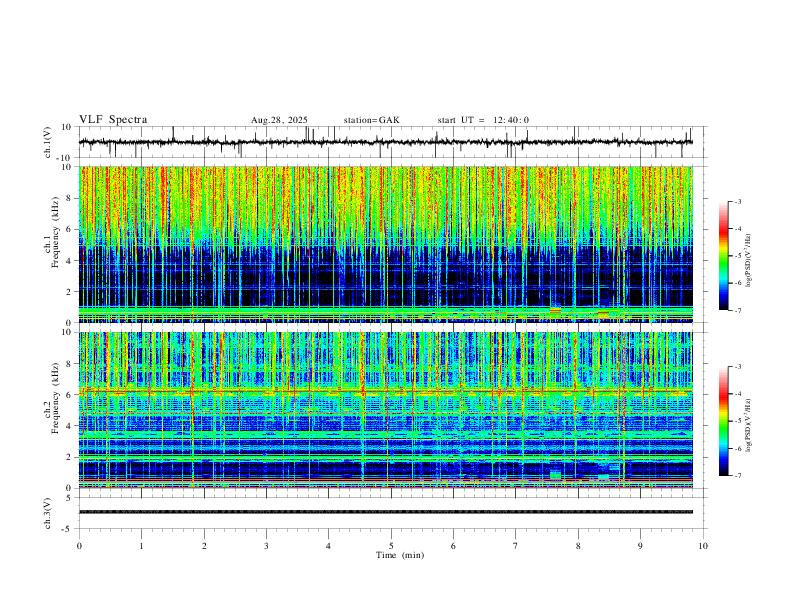Click the ch.2 spectrogram color scale bar

tap(724, 421)
